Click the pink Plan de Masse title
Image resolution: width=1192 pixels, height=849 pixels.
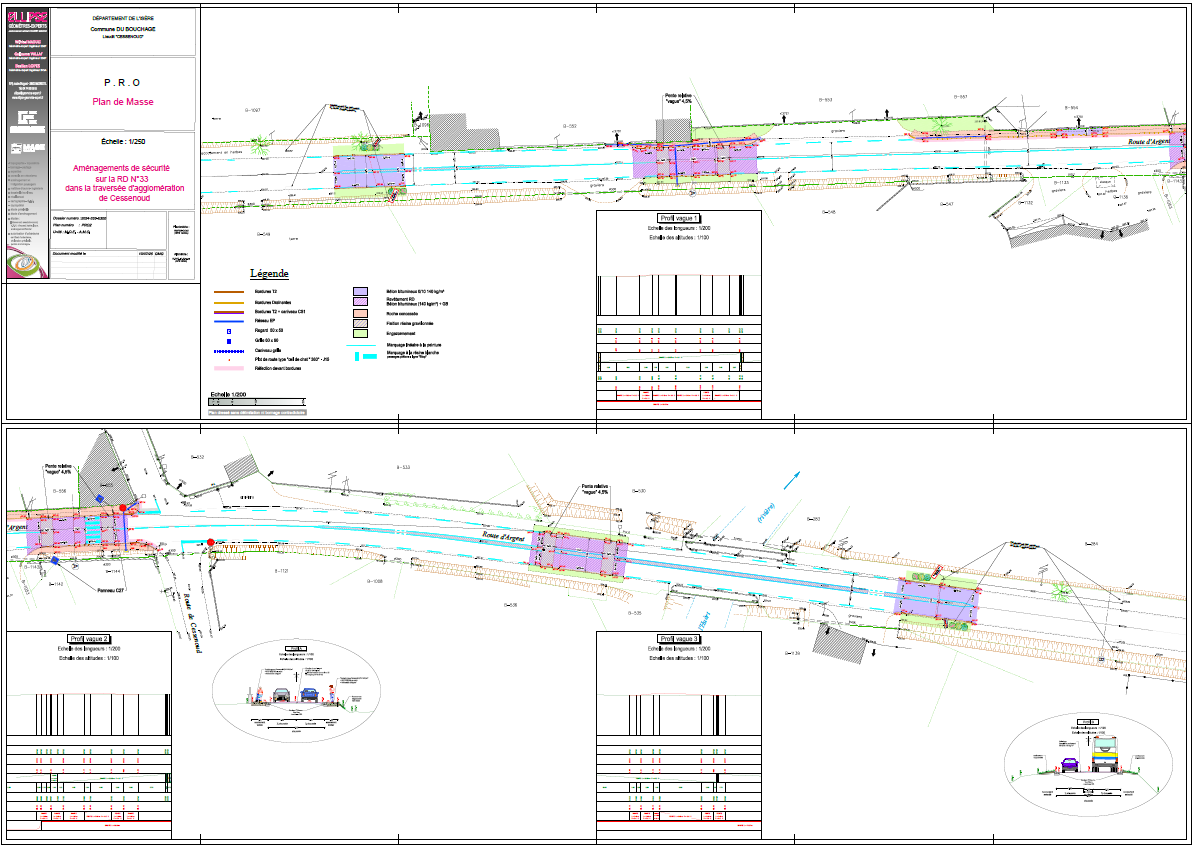(x=123, y=102)
